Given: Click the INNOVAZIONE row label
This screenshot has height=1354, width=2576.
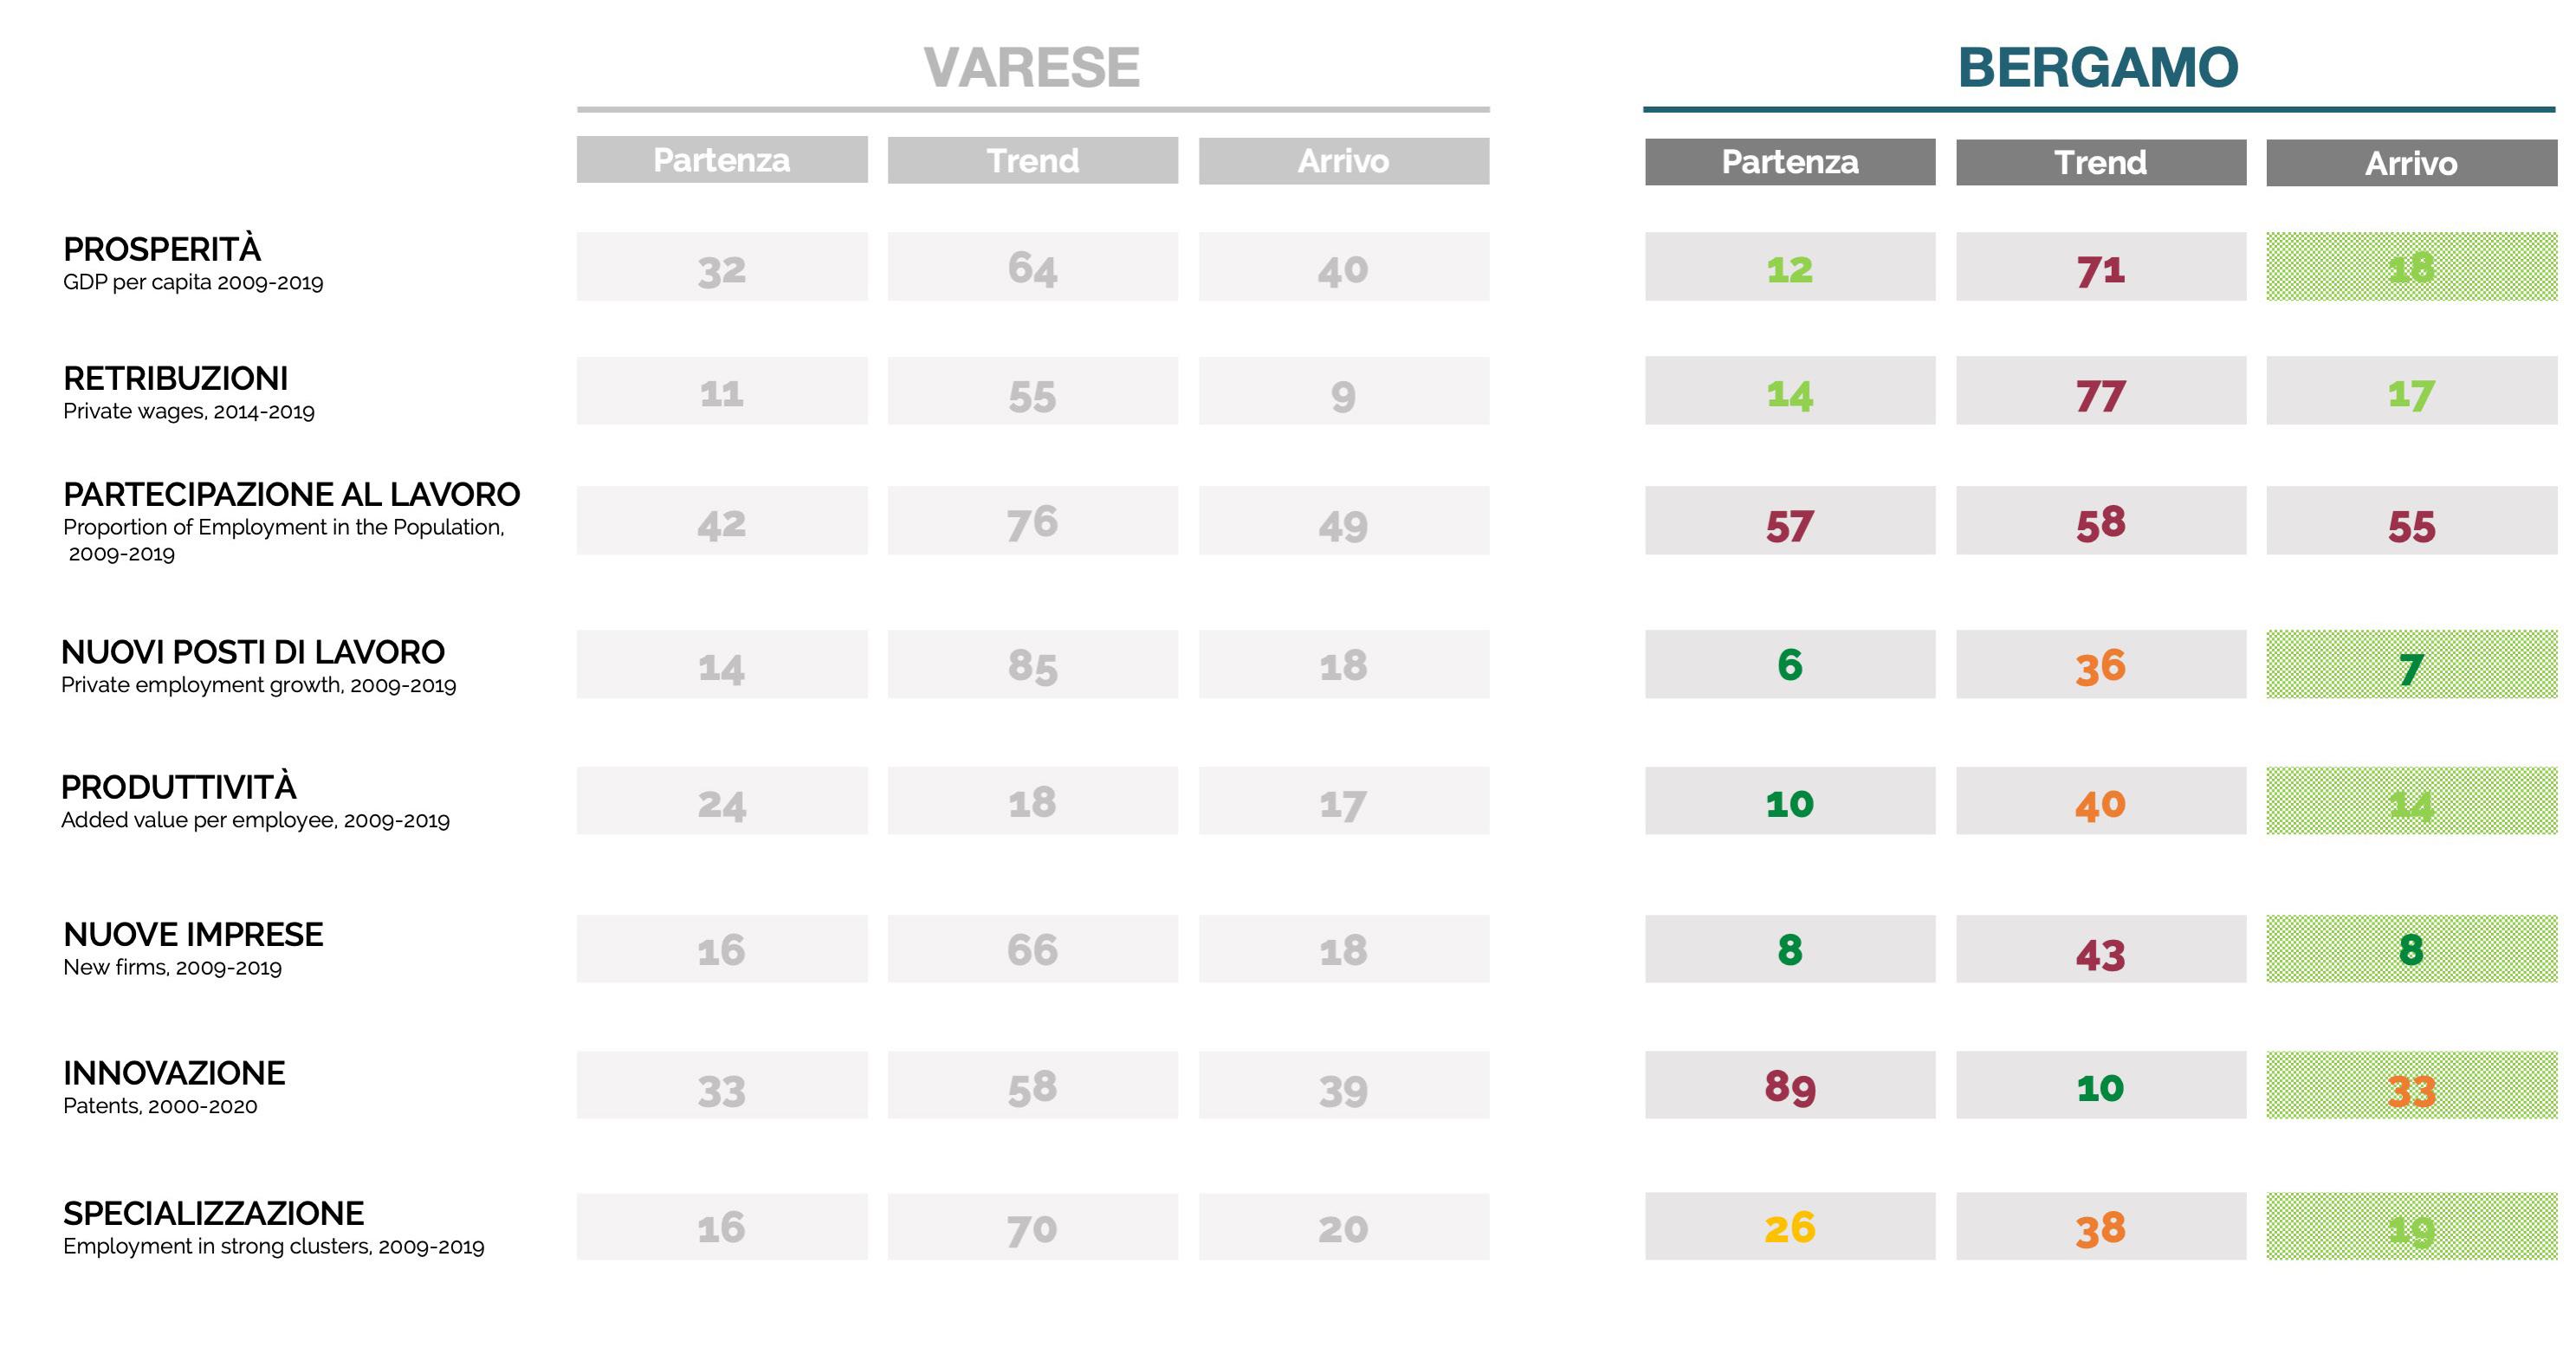Looking at the screenshot, I should point(174,1073).
